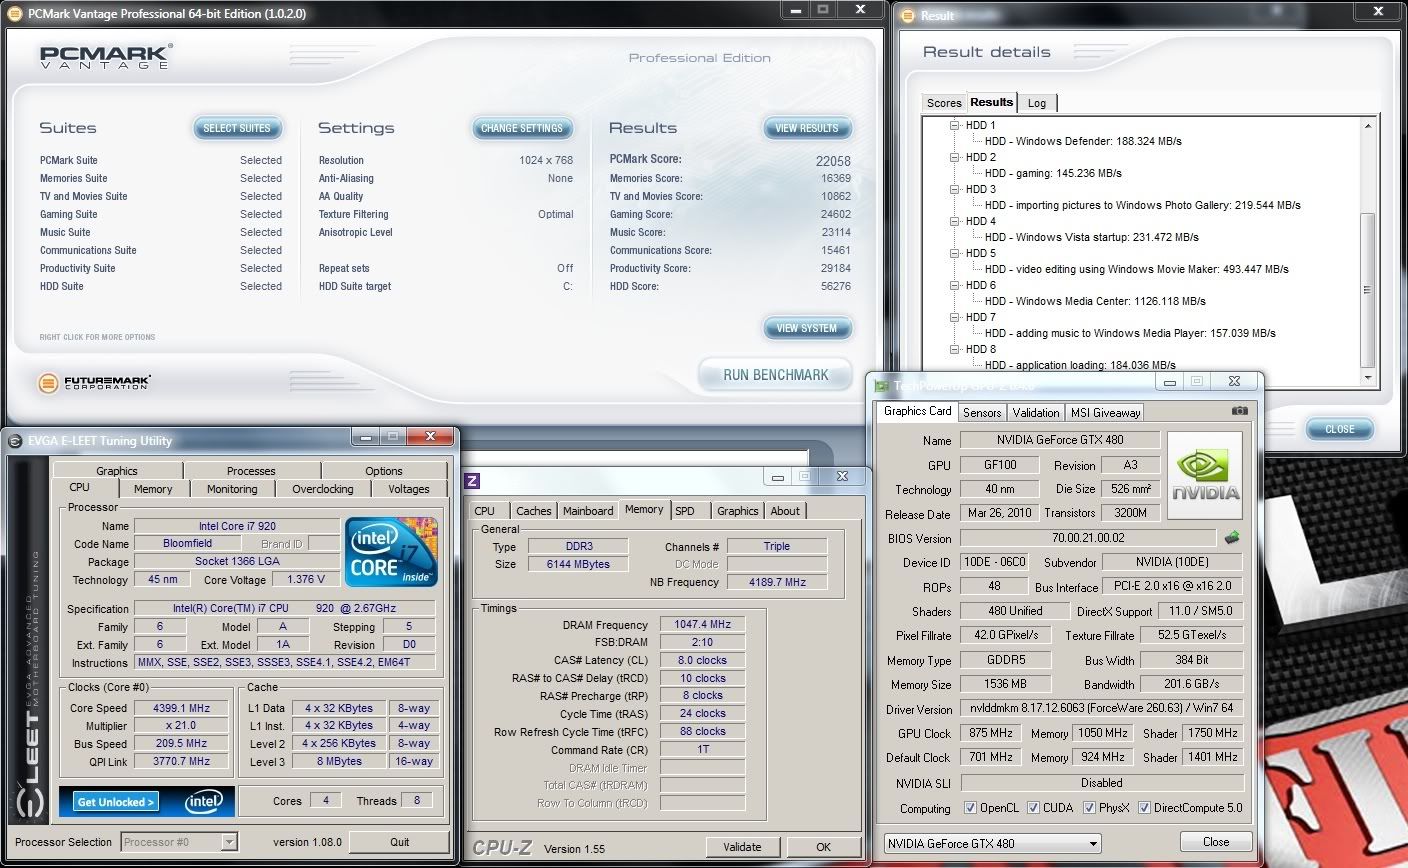Screen dimensions: 1408x868
Task: Click the BIOS save chip icon
Action: click(x=1232, y=538)
